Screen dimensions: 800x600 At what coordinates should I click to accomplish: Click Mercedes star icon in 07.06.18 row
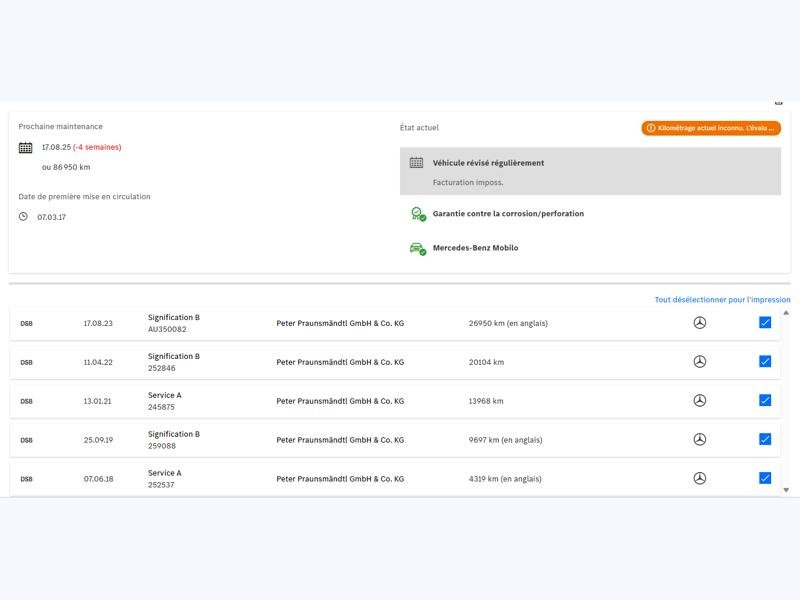coord(700,479)
